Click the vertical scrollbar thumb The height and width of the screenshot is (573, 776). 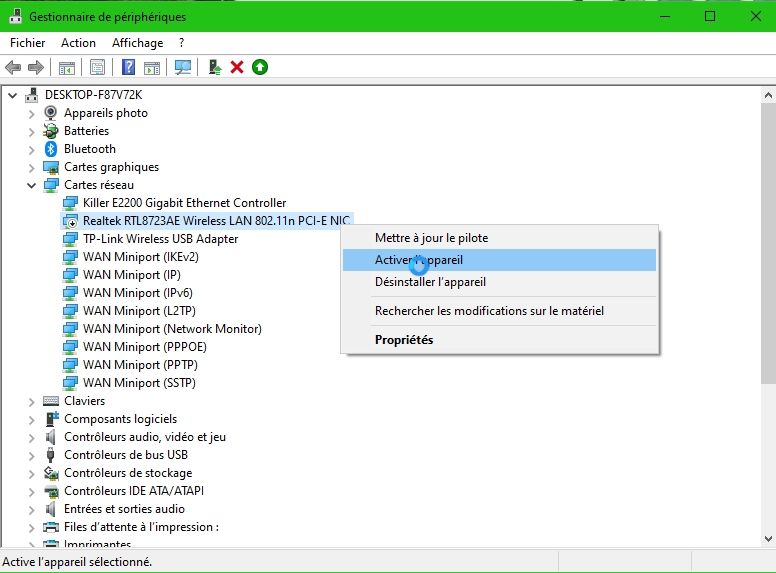click(768, 243)
